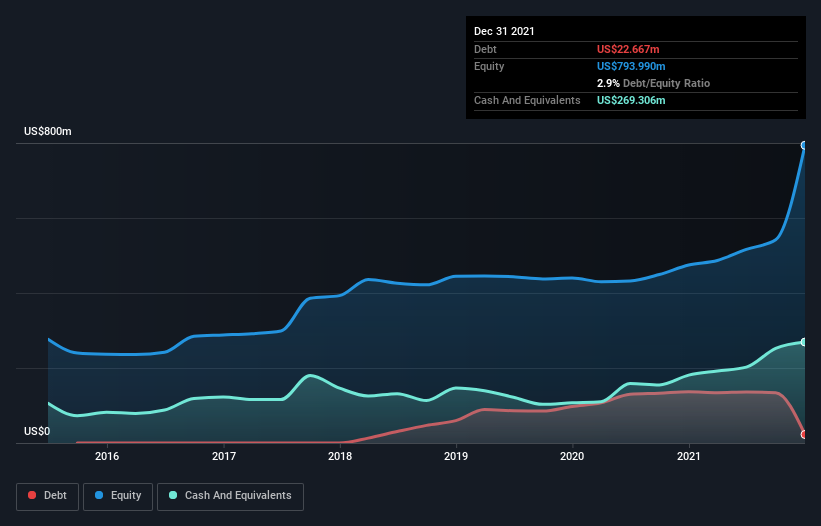Image resolution: width=821 pixels, height=526 pixels.
Task: Click the 2021 x-axis label
Action: (x=689, y=456)
